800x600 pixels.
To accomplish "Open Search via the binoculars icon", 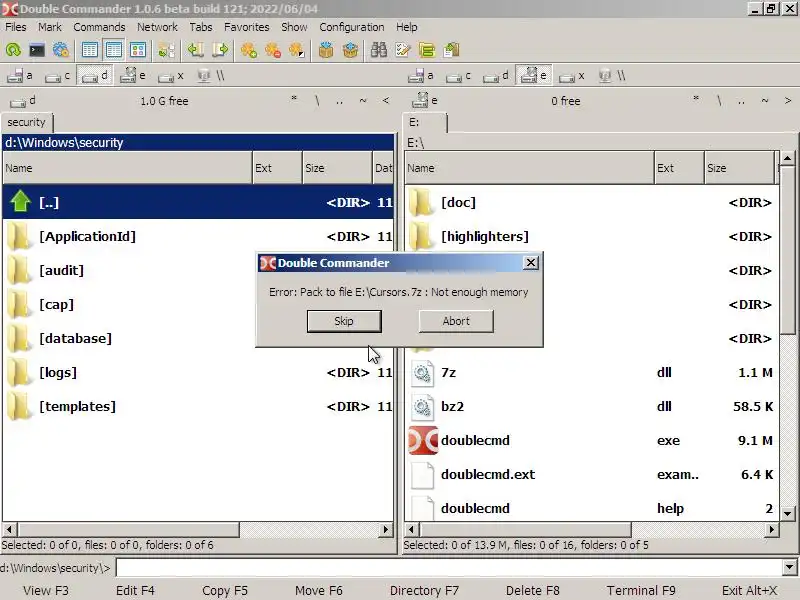I will click(379, 50).
